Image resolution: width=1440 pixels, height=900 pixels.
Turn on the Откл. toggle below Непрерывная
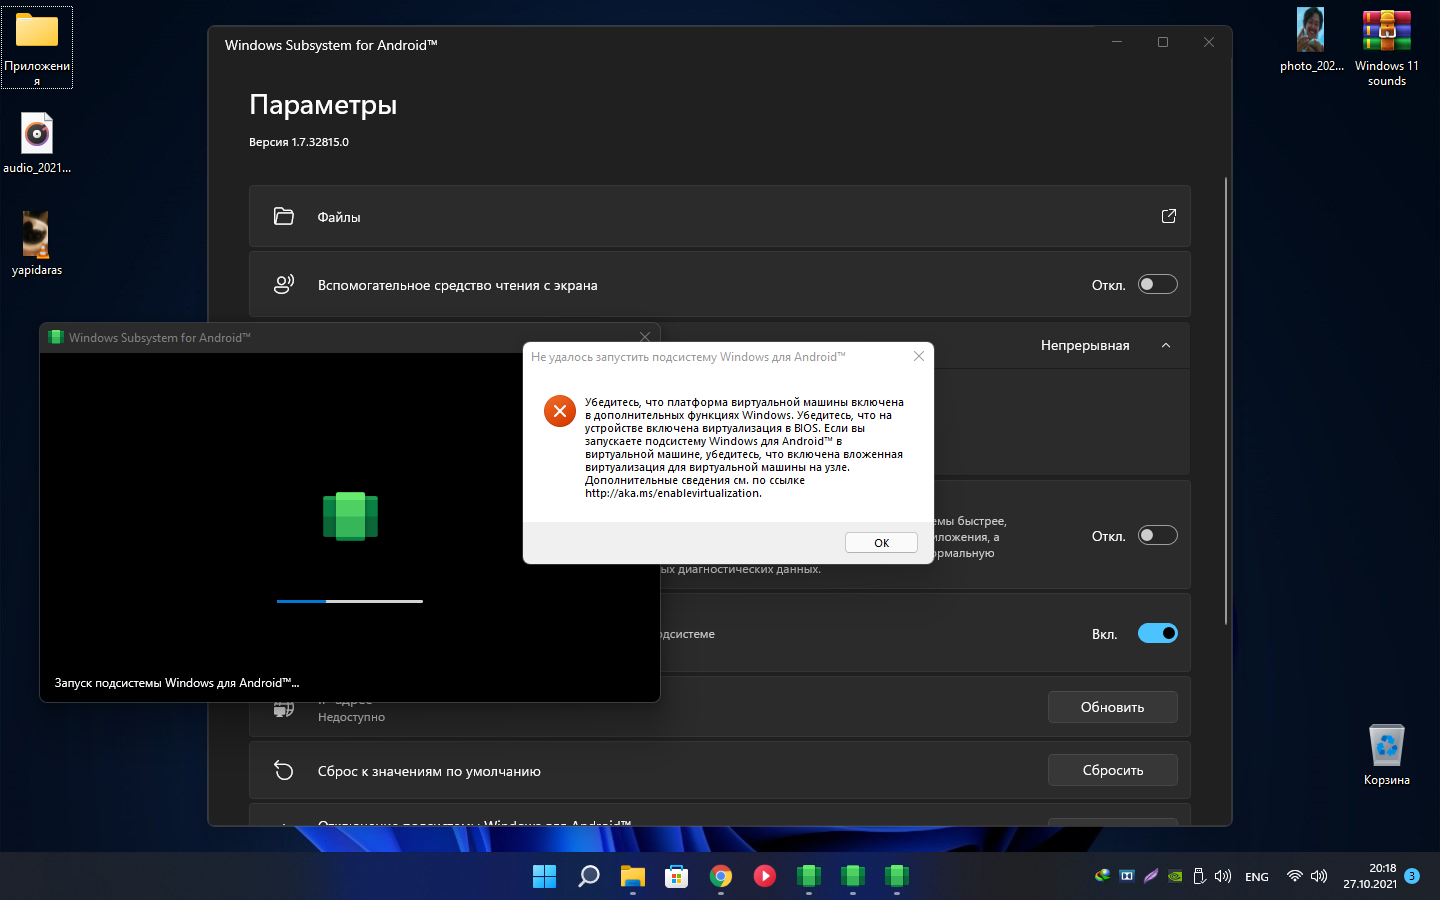(x=1158, y=535)
